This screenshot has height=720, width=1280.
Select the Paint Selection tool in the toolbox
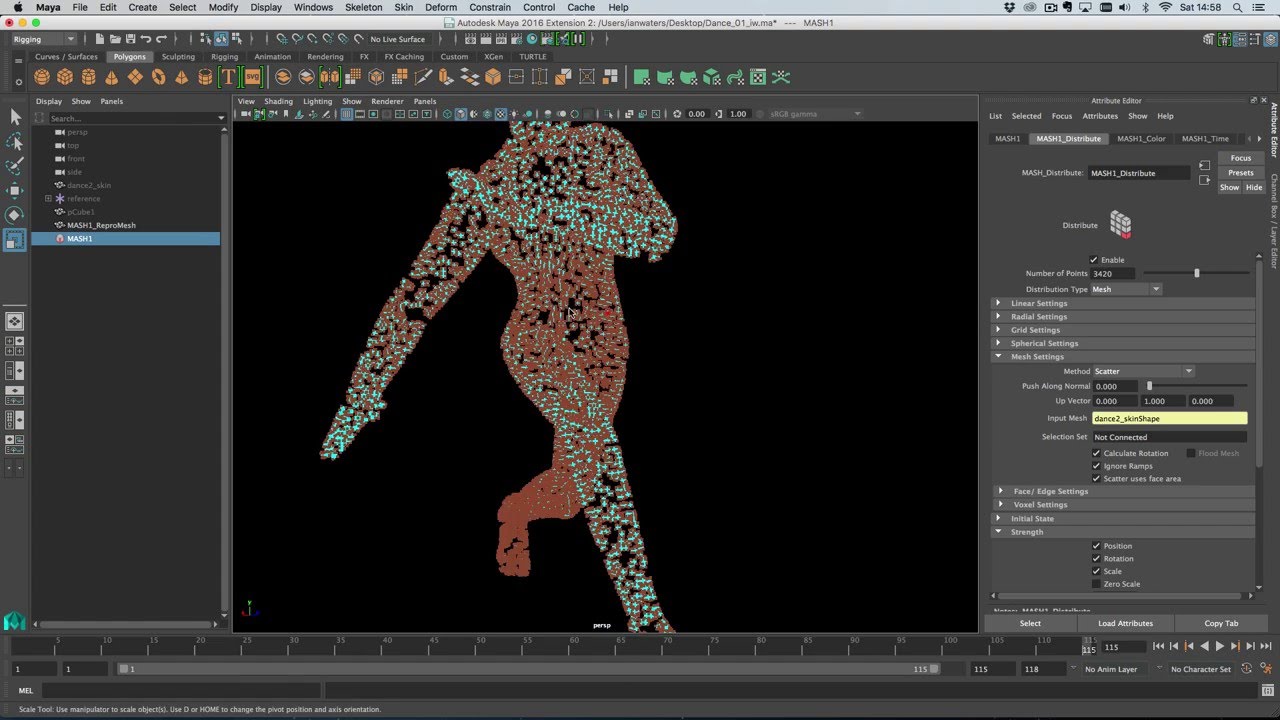click(15, 166)
